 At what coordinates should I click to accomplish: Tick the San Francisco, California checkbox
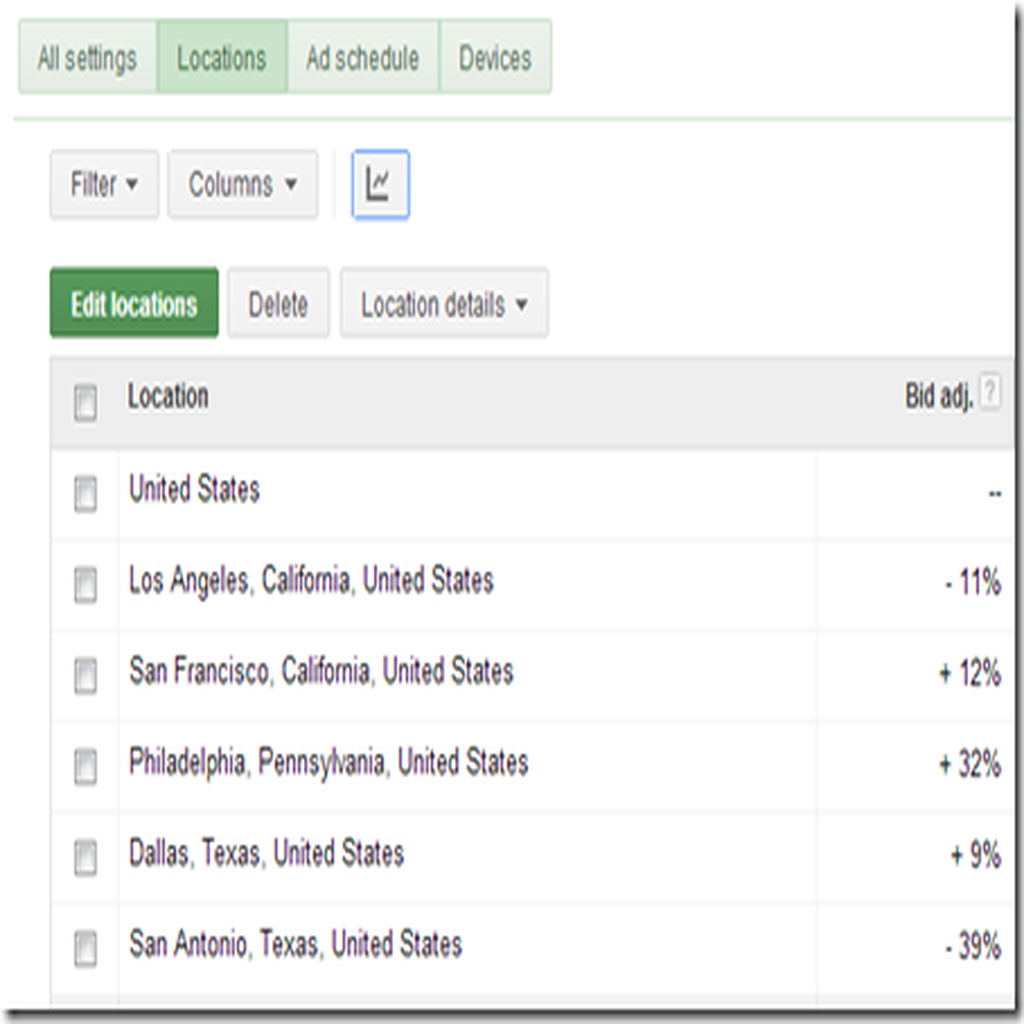pos(86,675)
